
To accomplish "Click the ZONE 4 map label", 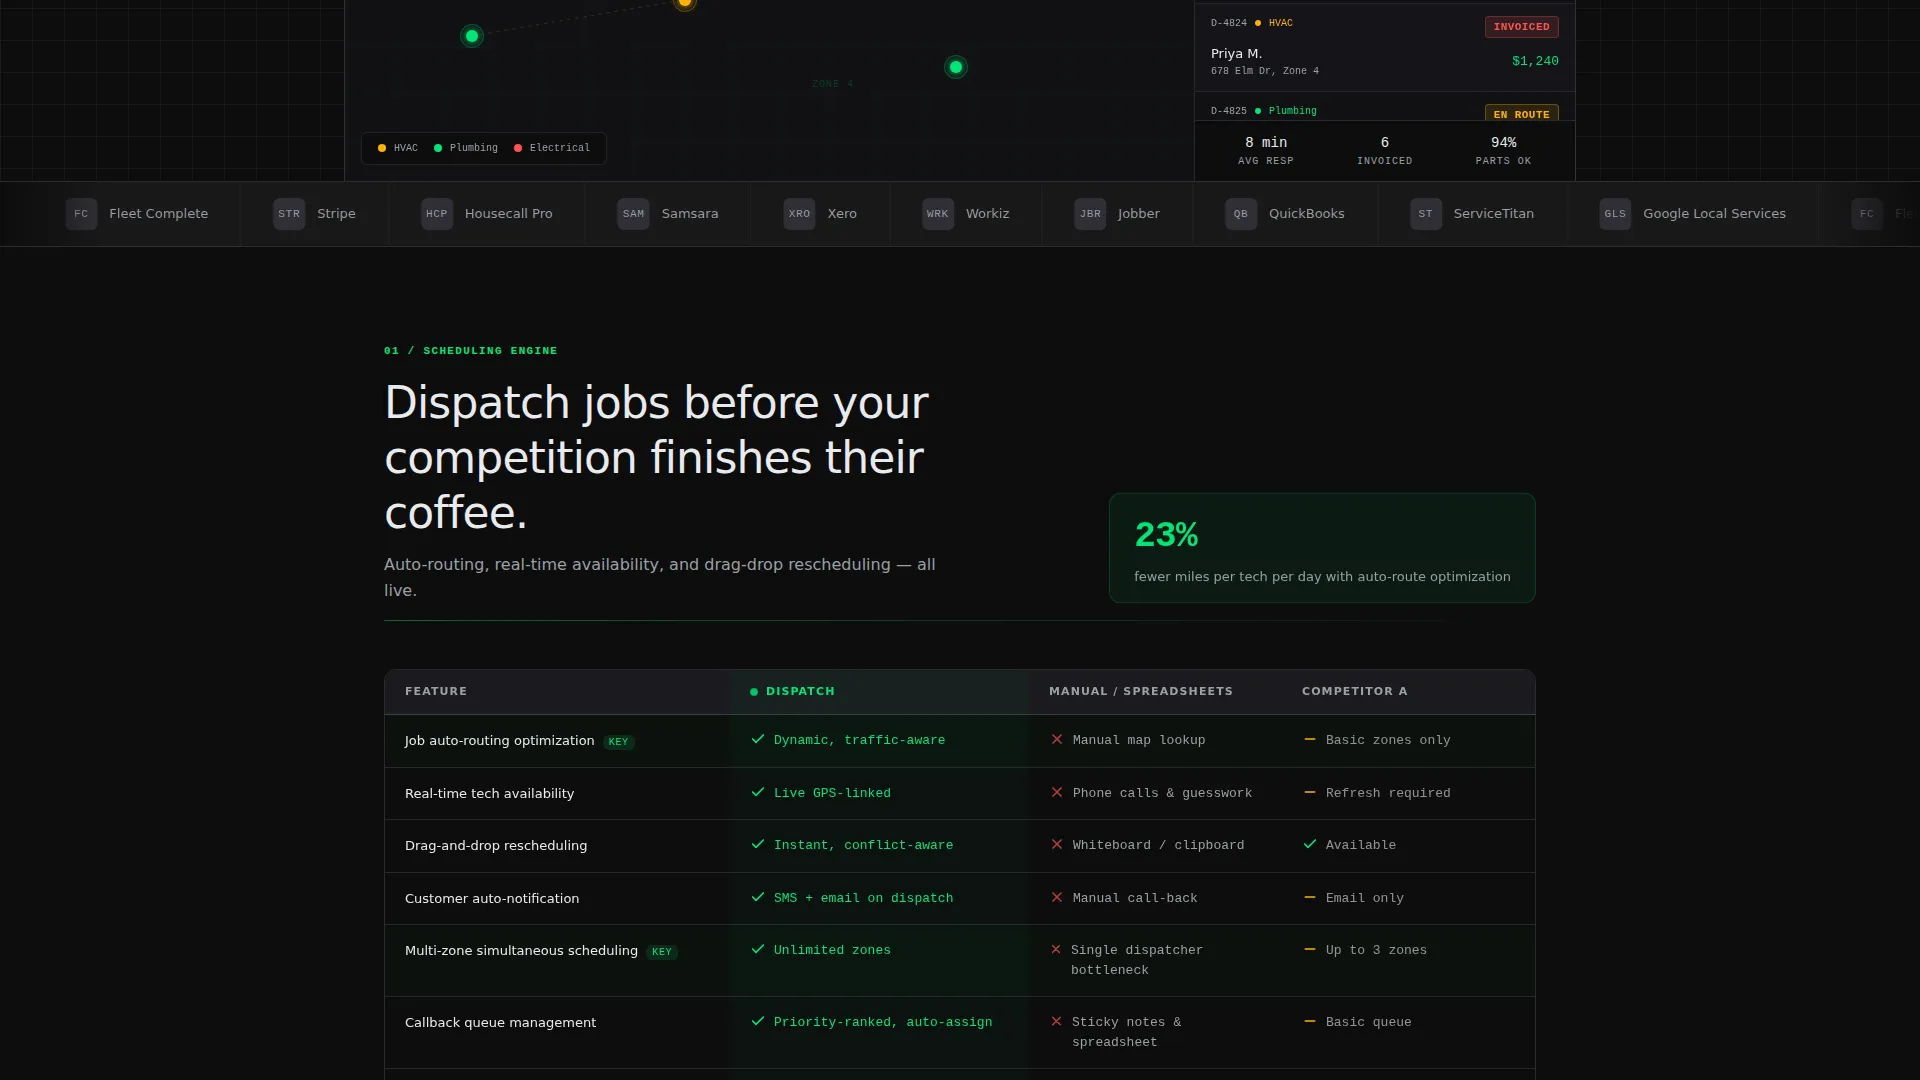I will tap(832, 84).
